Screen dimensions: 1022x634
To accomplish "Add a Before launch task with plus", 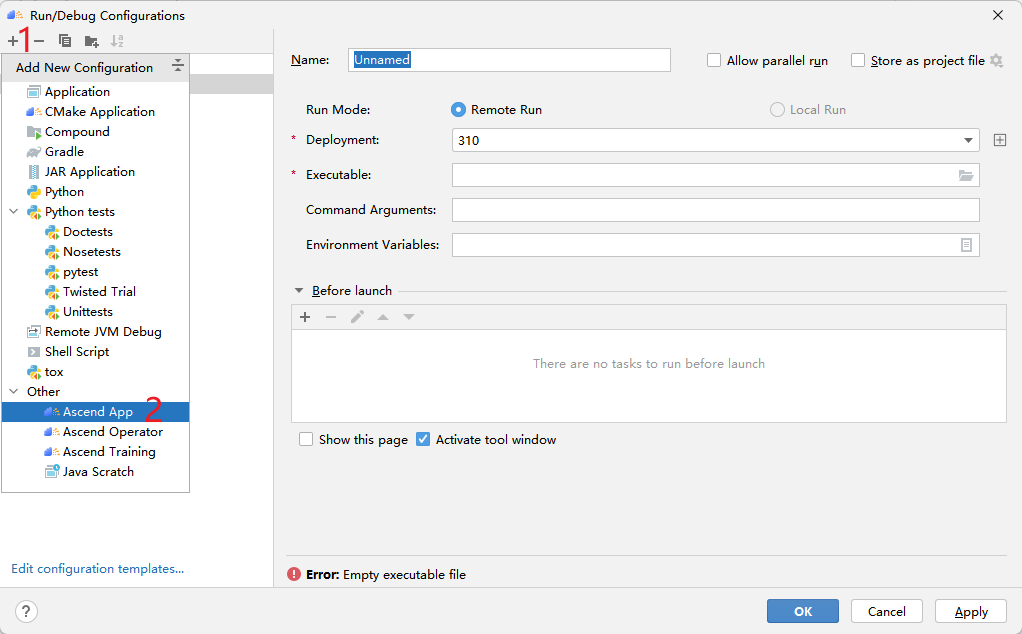I will pos(305,317).
